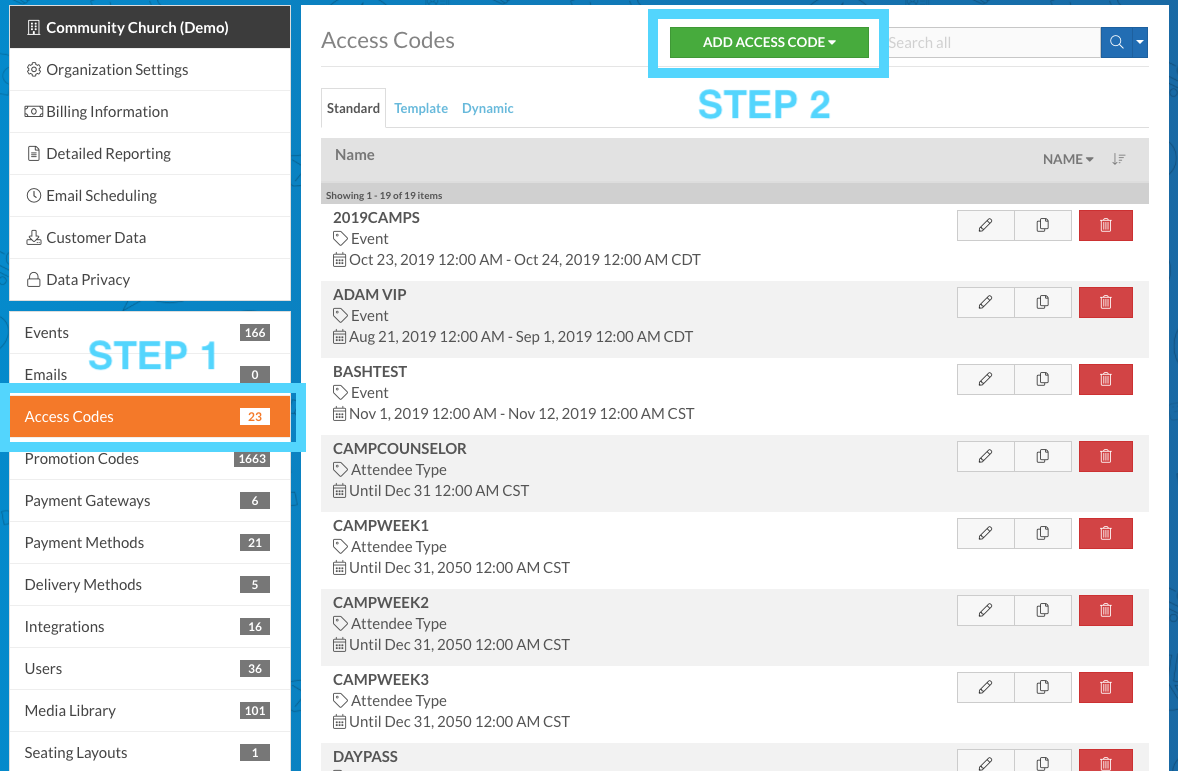Screen dimensions: 1178x771
Task: Open the ADD ACCESS CODE dropdown
Action: pyautogui.click(x=768, y=42)
